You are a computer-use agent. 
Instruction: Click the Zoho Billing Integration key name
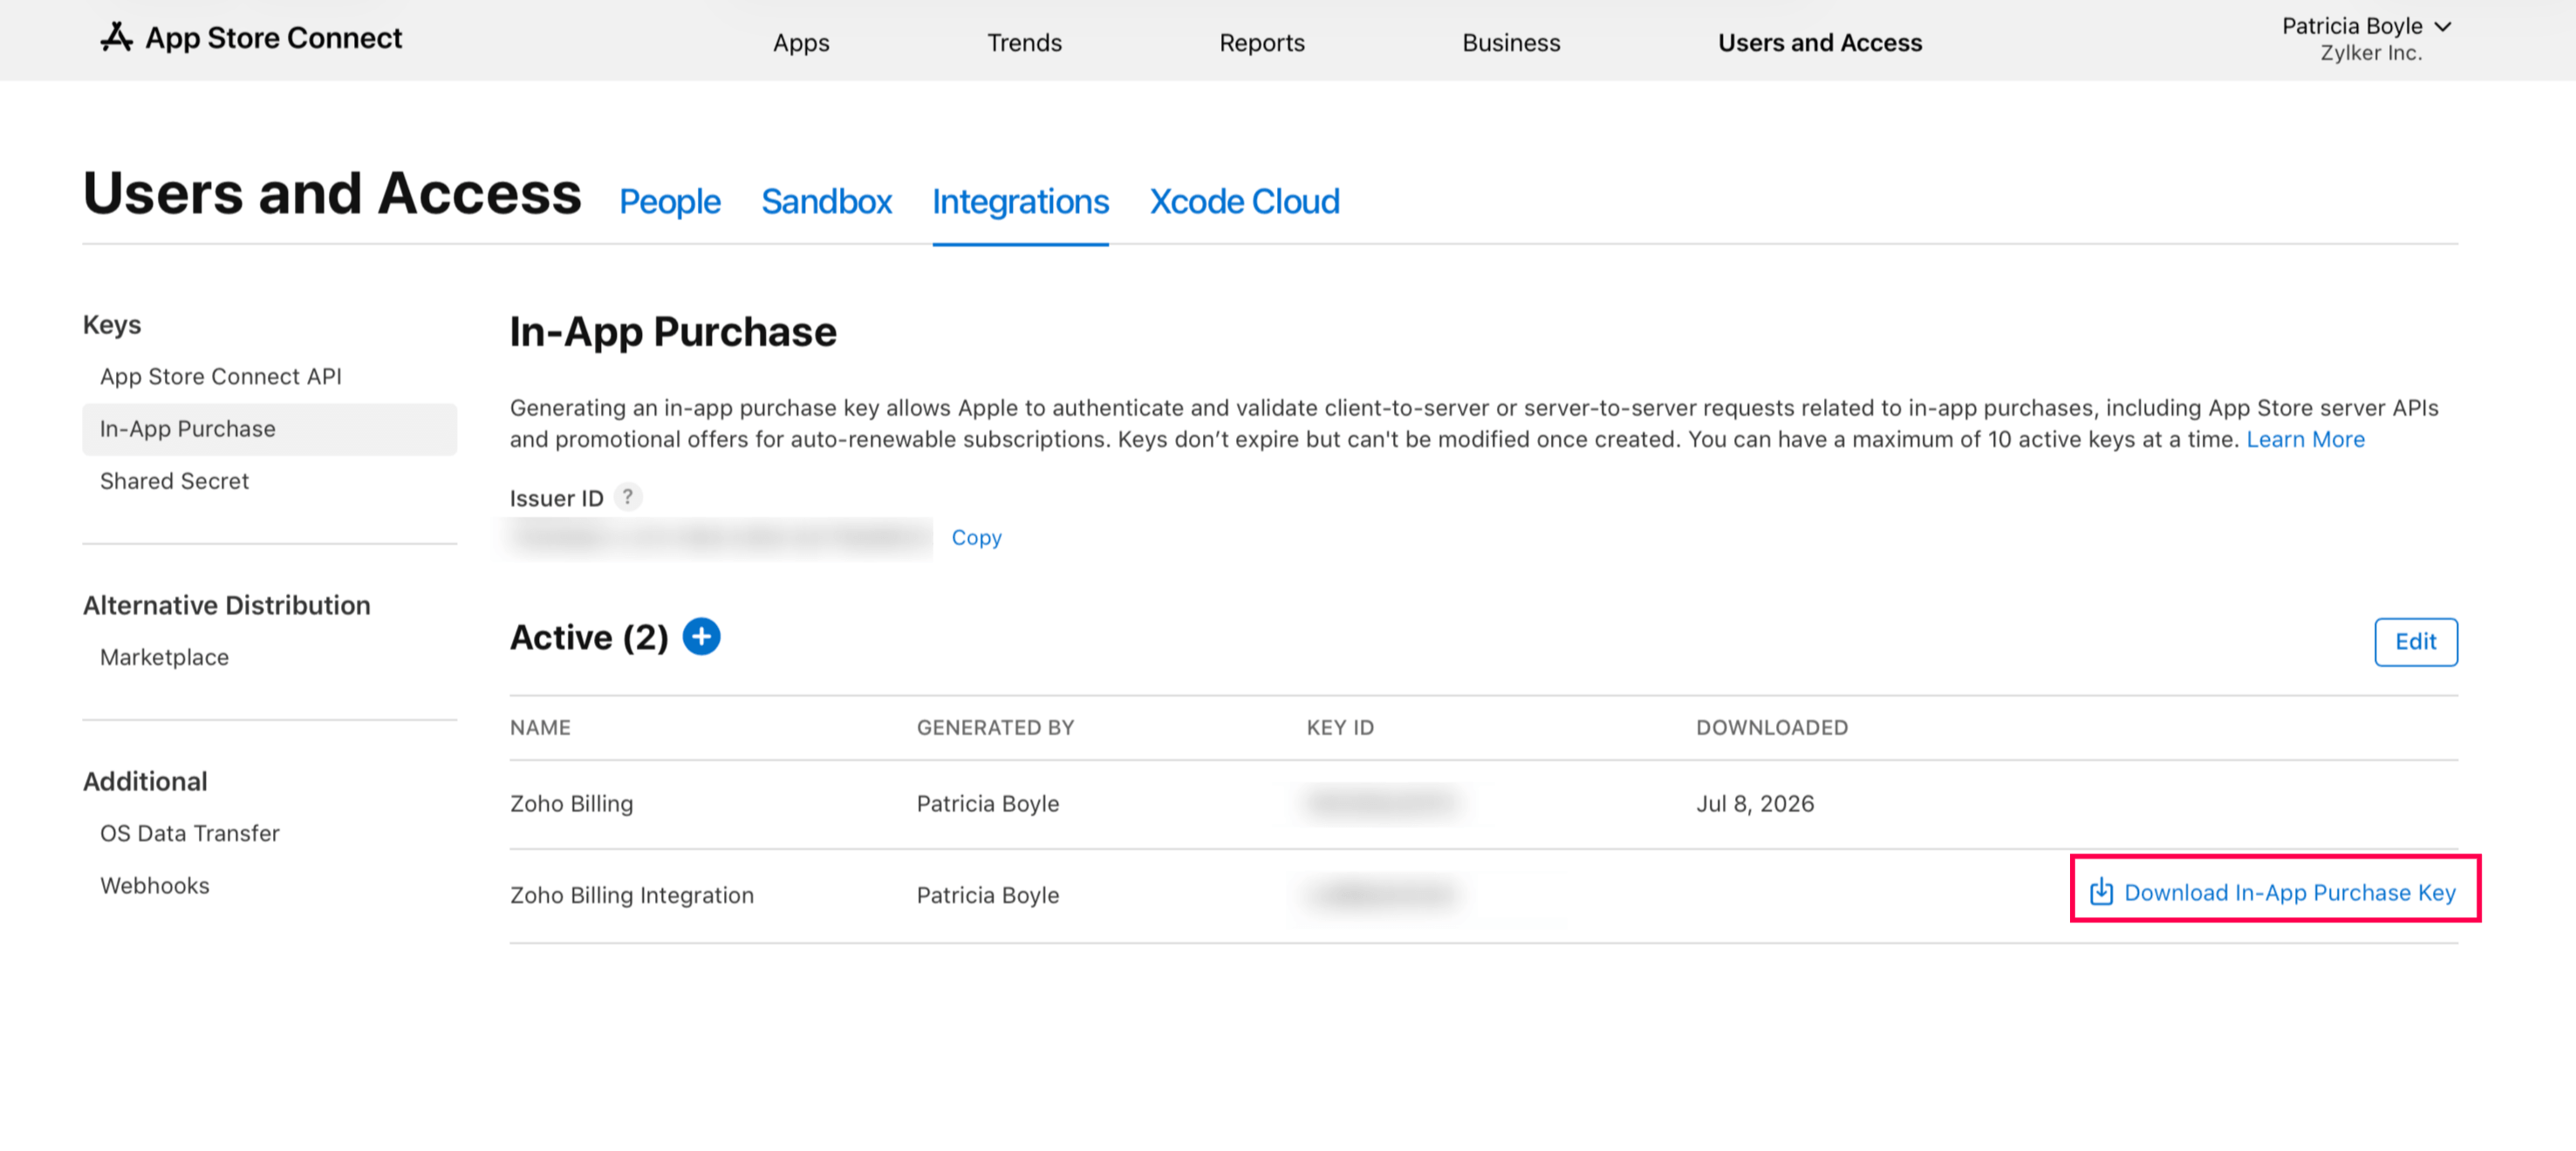[x=631, y=895]
